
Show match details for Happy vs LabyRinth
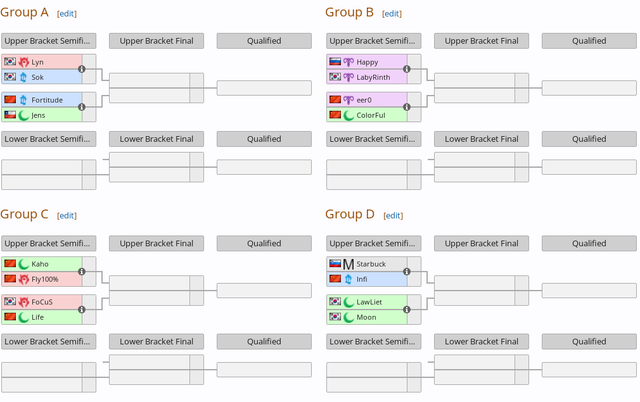pyautogui.click(x=407, y=69)
